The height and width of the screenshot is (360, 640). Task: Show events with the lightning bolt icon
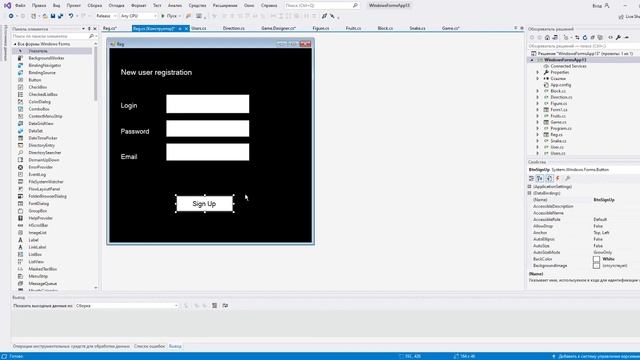pos(558,178)
